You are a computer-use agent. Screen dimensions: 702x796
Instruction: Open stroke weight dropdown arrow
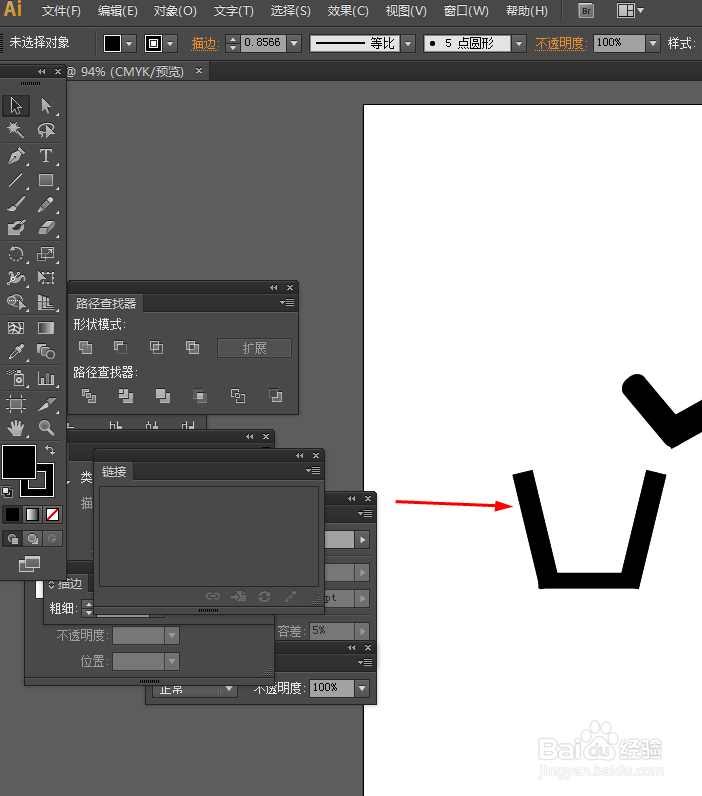294,44
